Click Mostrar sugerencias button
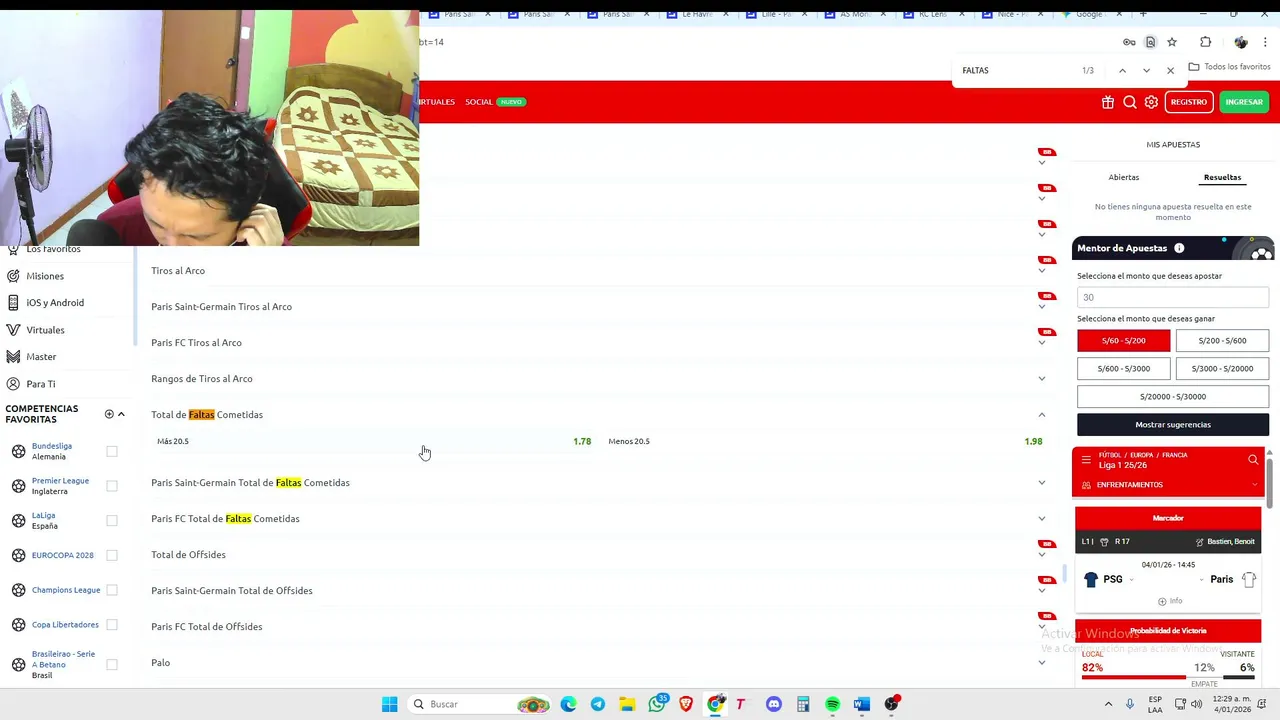 pyautogui.click(x=1173, y=425)
